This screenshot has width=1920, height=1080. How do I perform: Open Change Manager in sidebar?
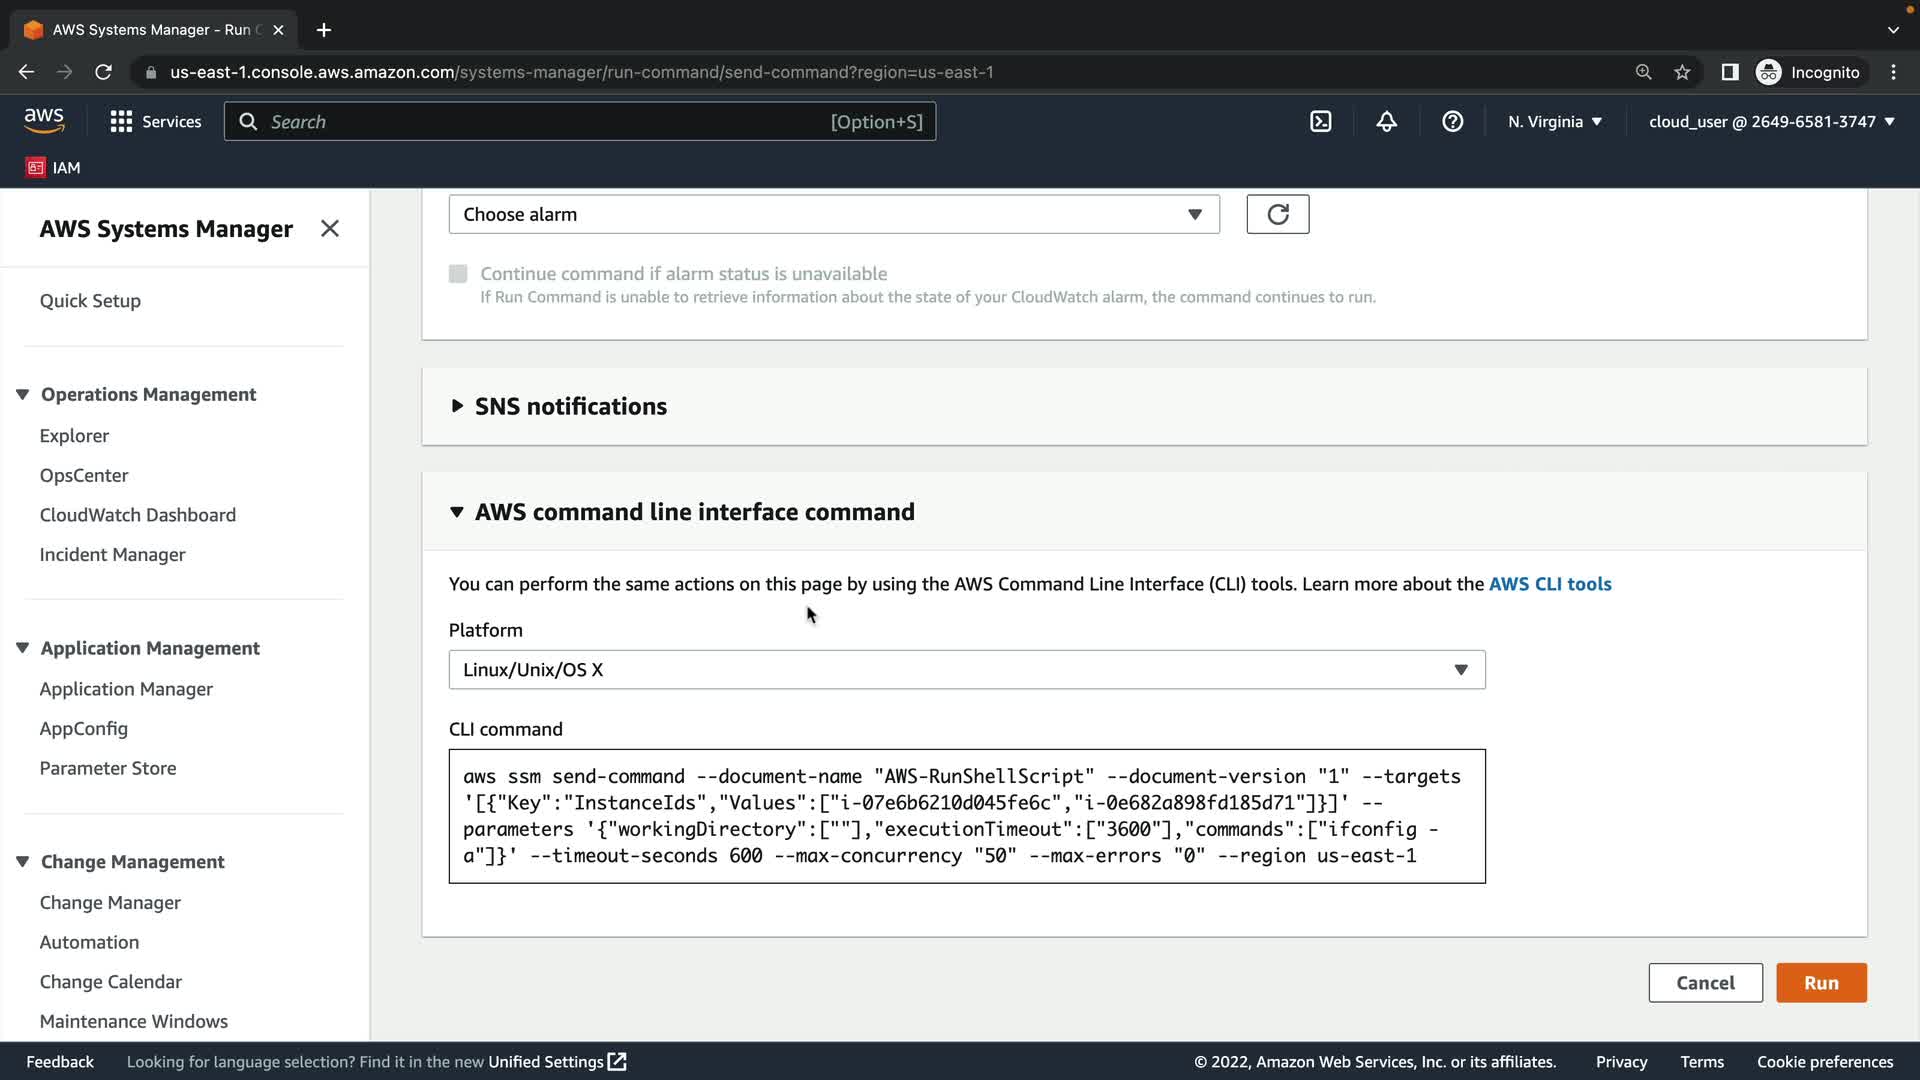(110, 902)
